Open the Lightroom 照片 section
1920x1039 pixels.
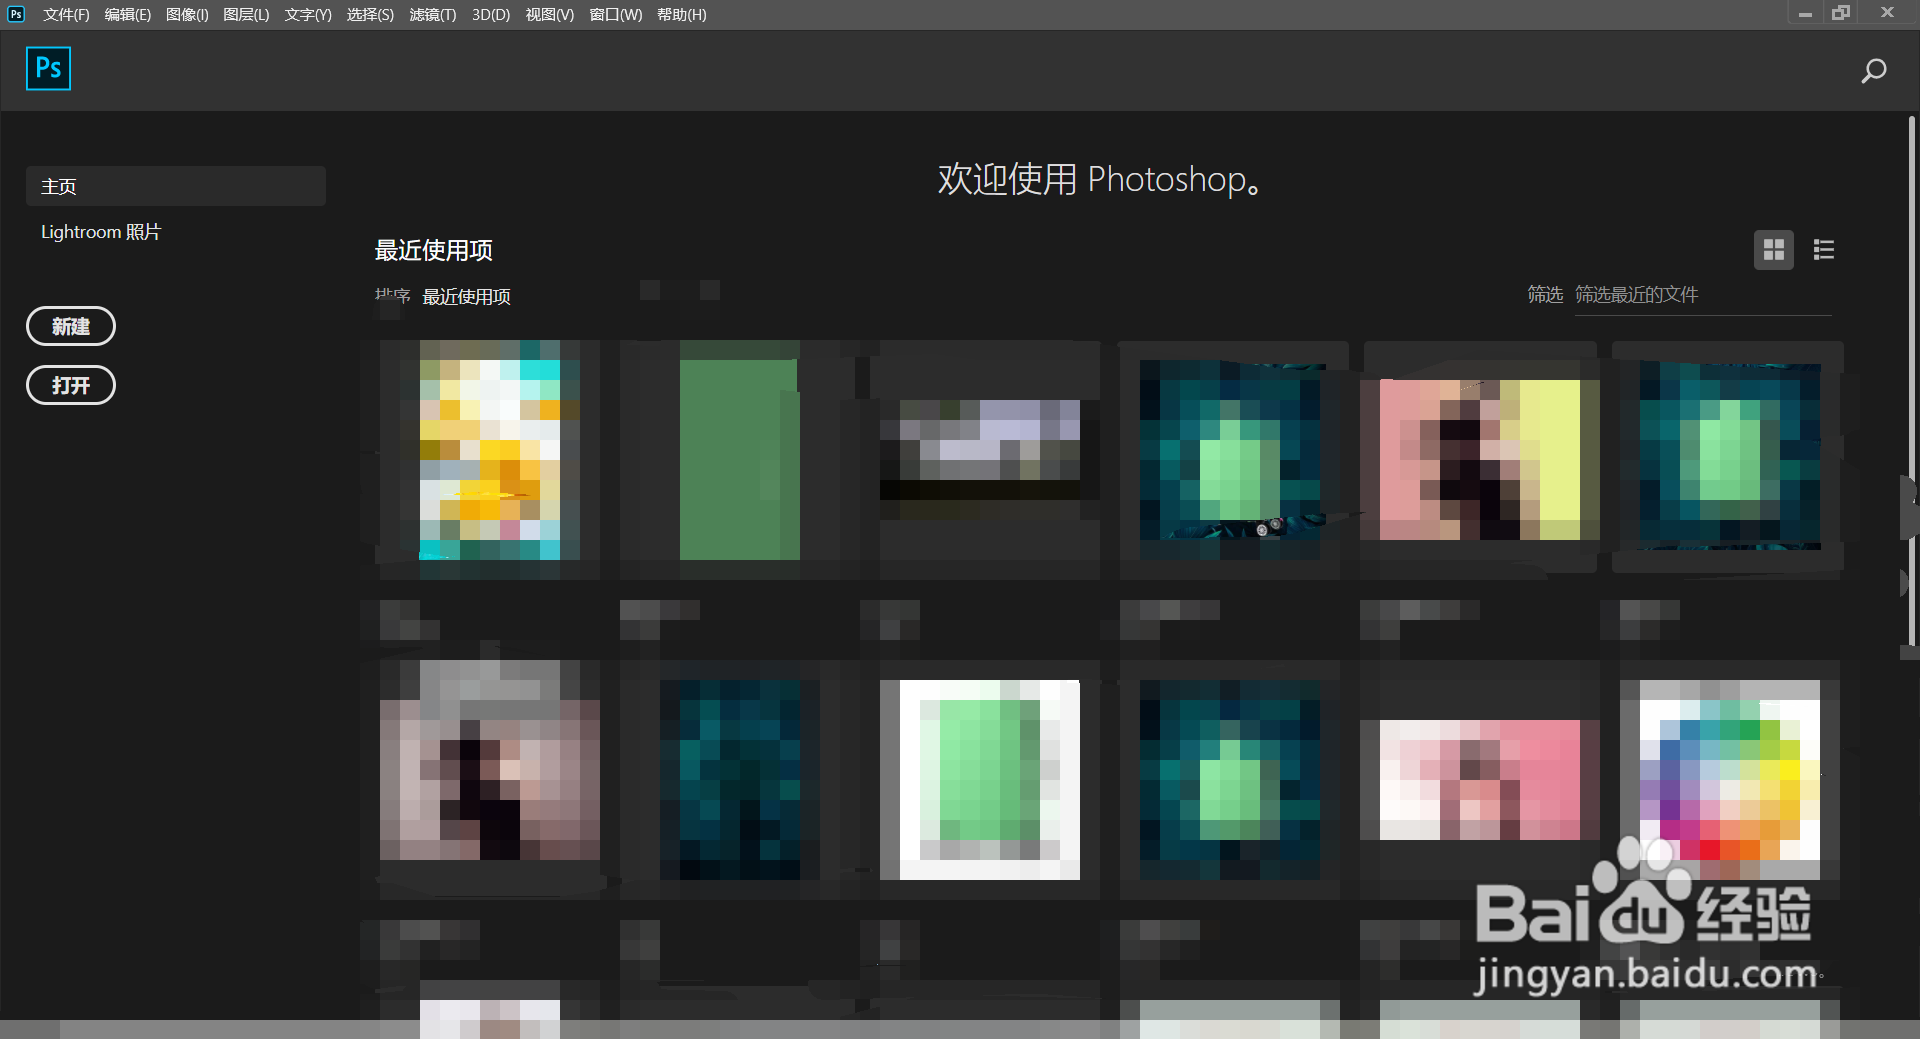[x=100, y=231]
